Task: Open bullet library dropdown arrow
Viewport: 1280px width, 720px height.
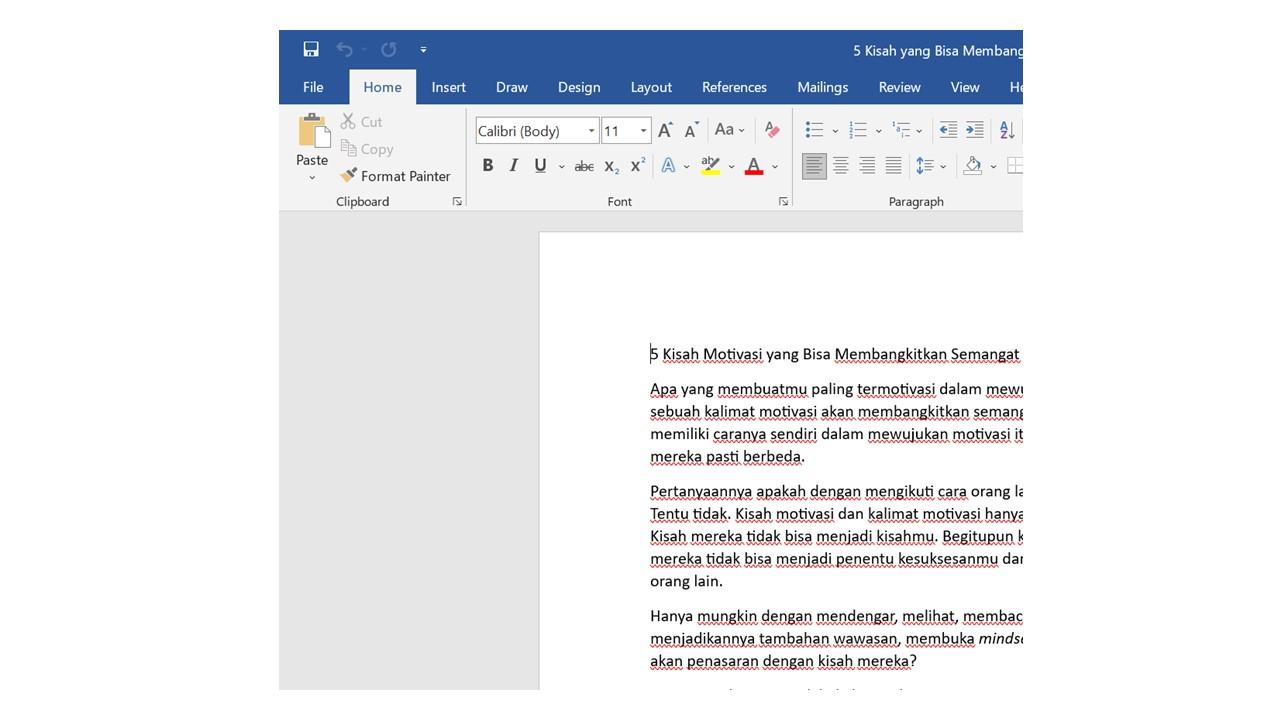Action: tap(835, 131)
